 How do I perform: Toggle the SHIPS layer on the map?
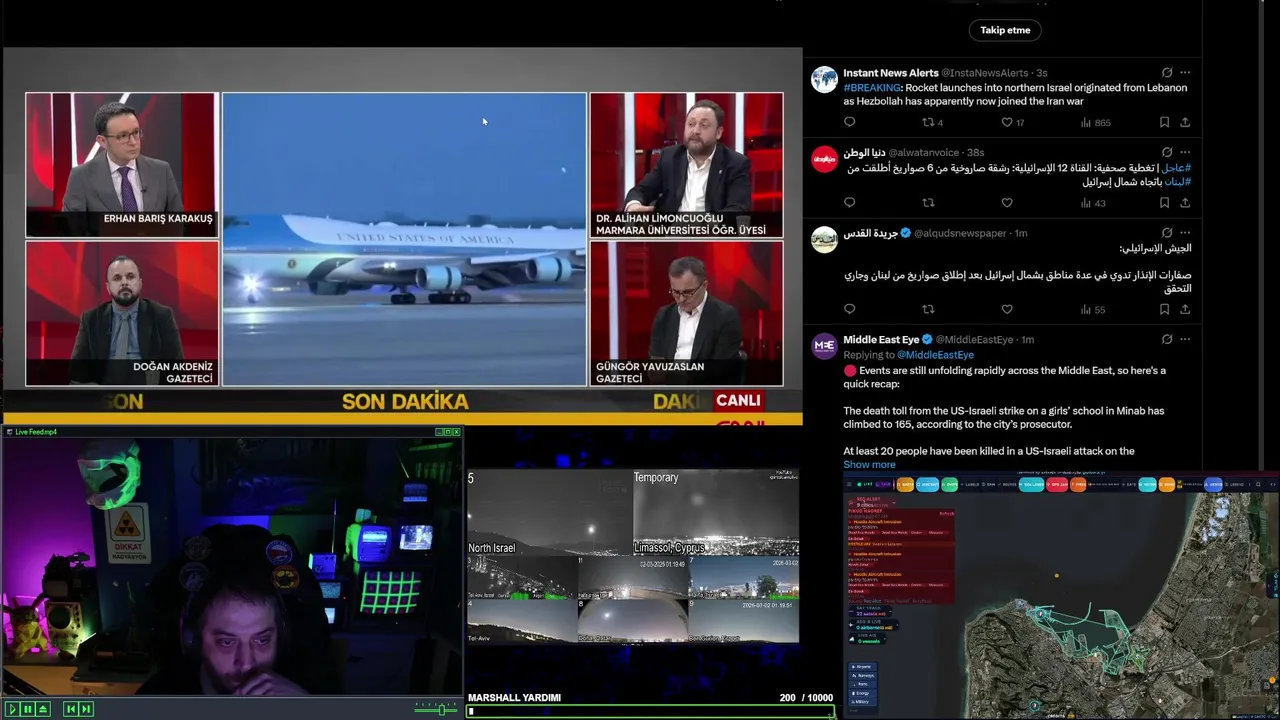tap(949, 485)
